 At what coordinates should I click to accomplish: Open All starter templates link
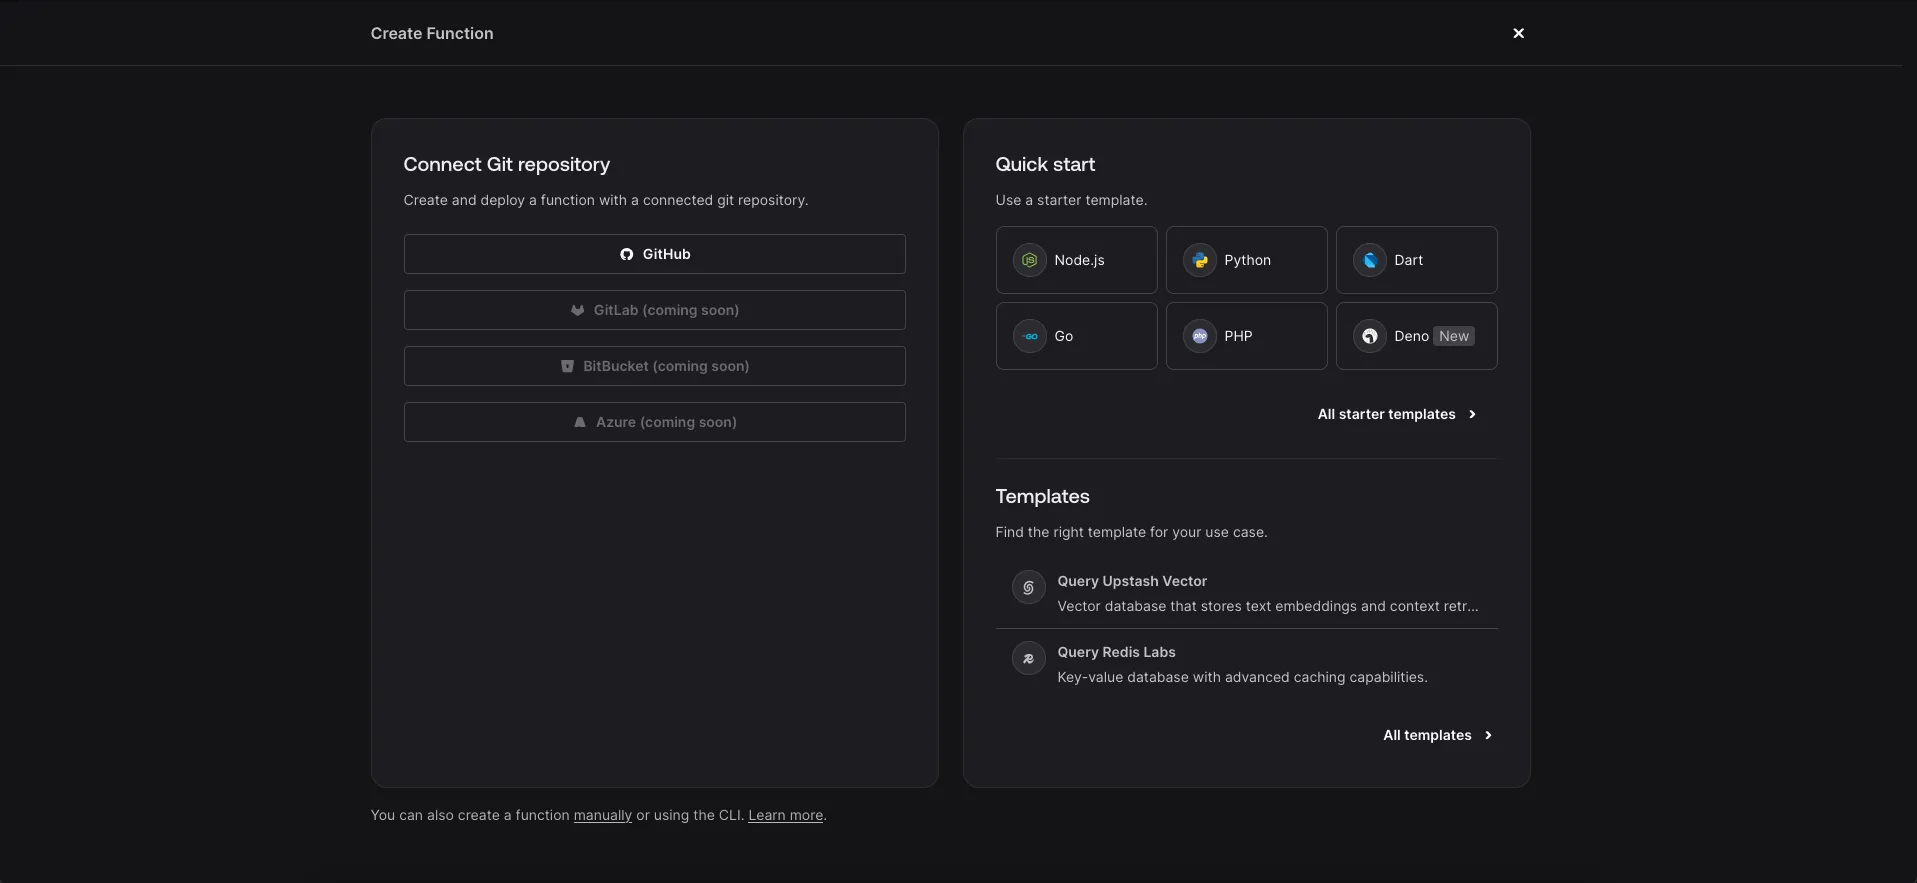click(1396, 414)
